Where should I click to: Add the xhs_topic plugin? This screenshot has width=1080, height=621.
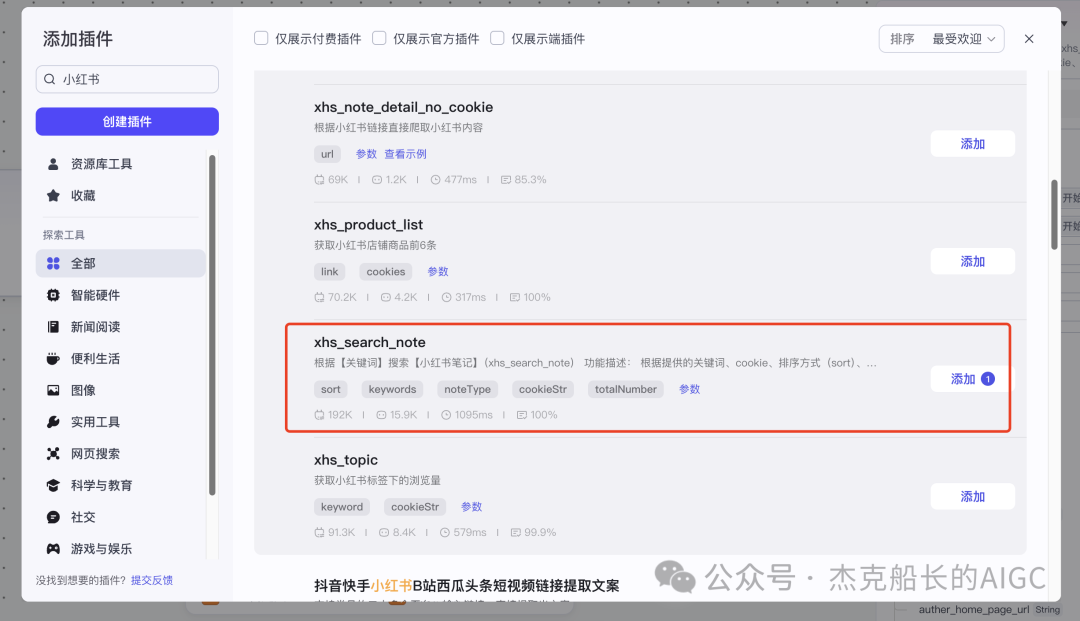click(973, 496)
